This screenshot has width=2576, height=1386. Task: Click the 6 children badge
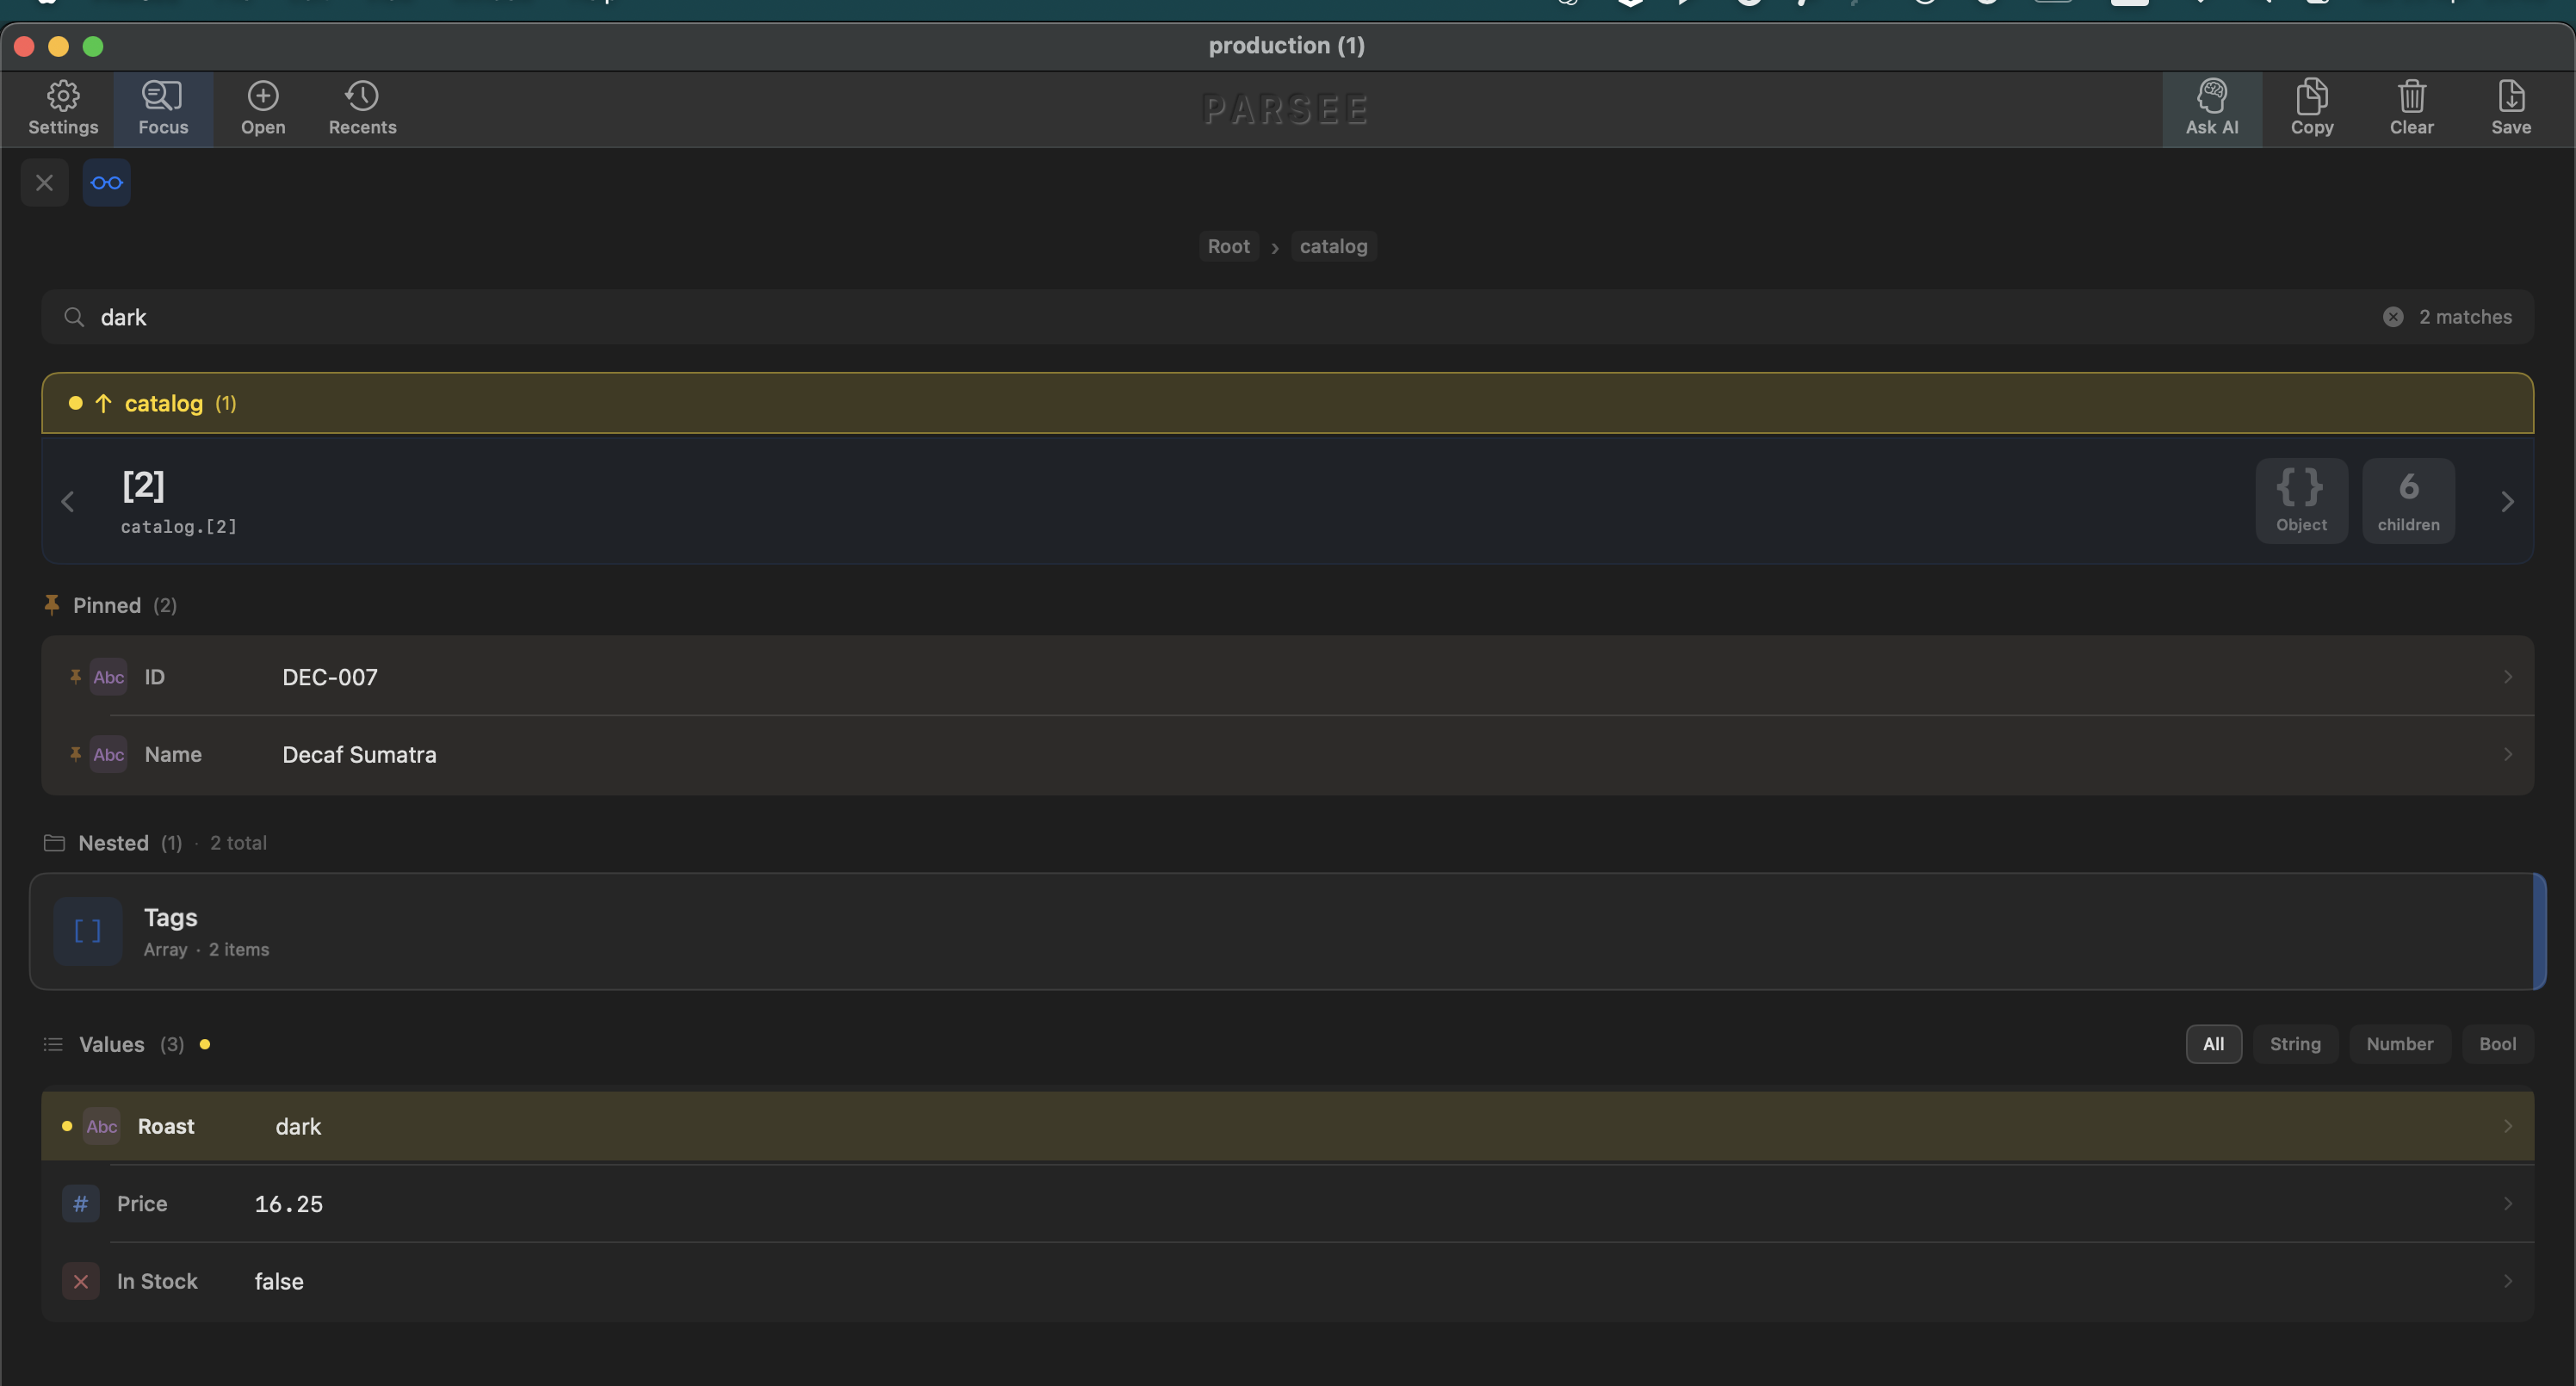click(x=2408, y=500)
